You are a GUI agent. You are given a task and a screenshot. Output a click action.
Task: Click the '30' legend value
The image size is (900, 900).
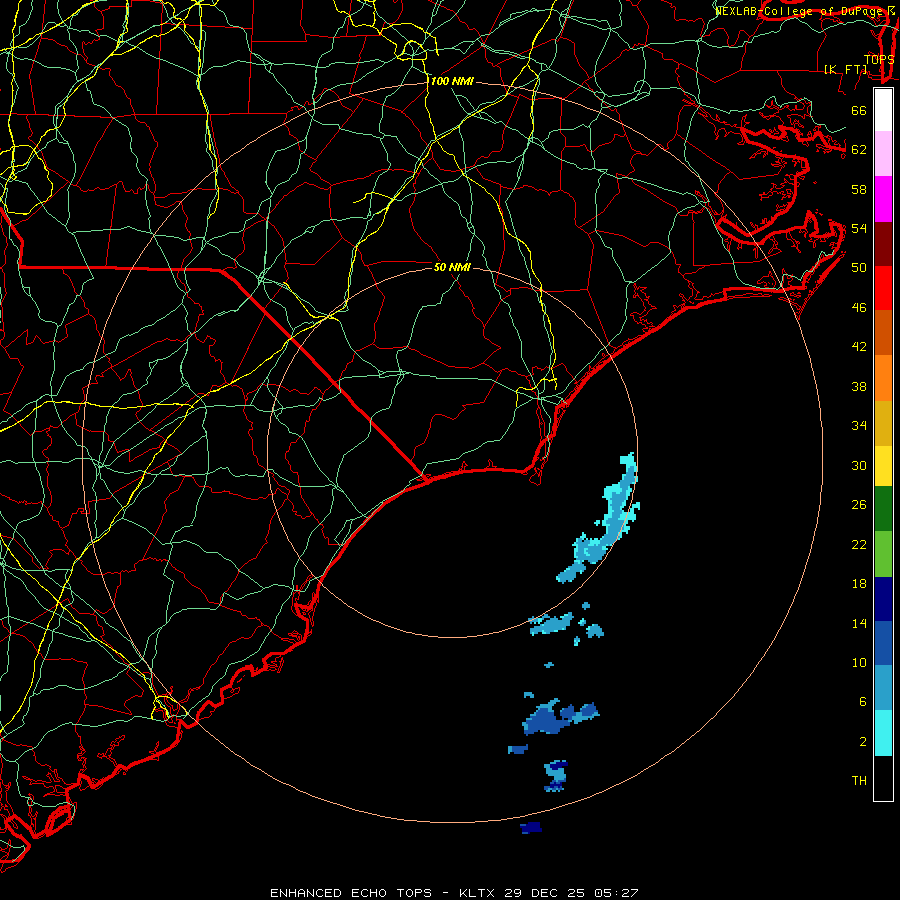(859, 465)
